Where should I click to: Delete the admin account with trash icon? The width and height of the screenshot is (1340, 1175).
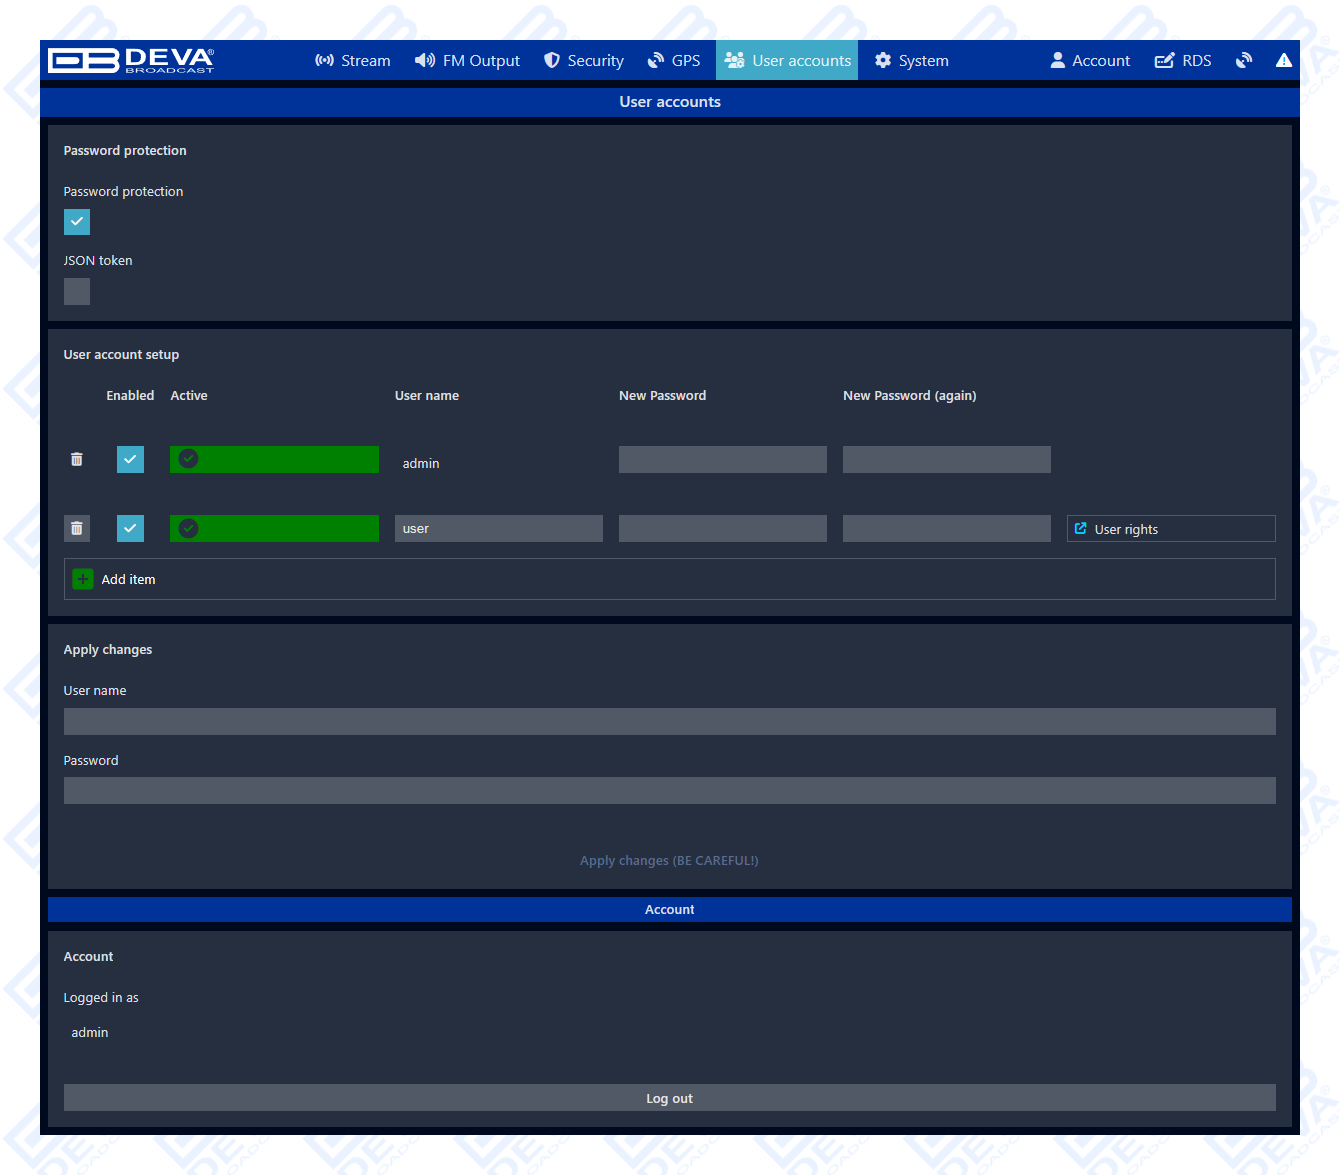click(x=77, y=460)
